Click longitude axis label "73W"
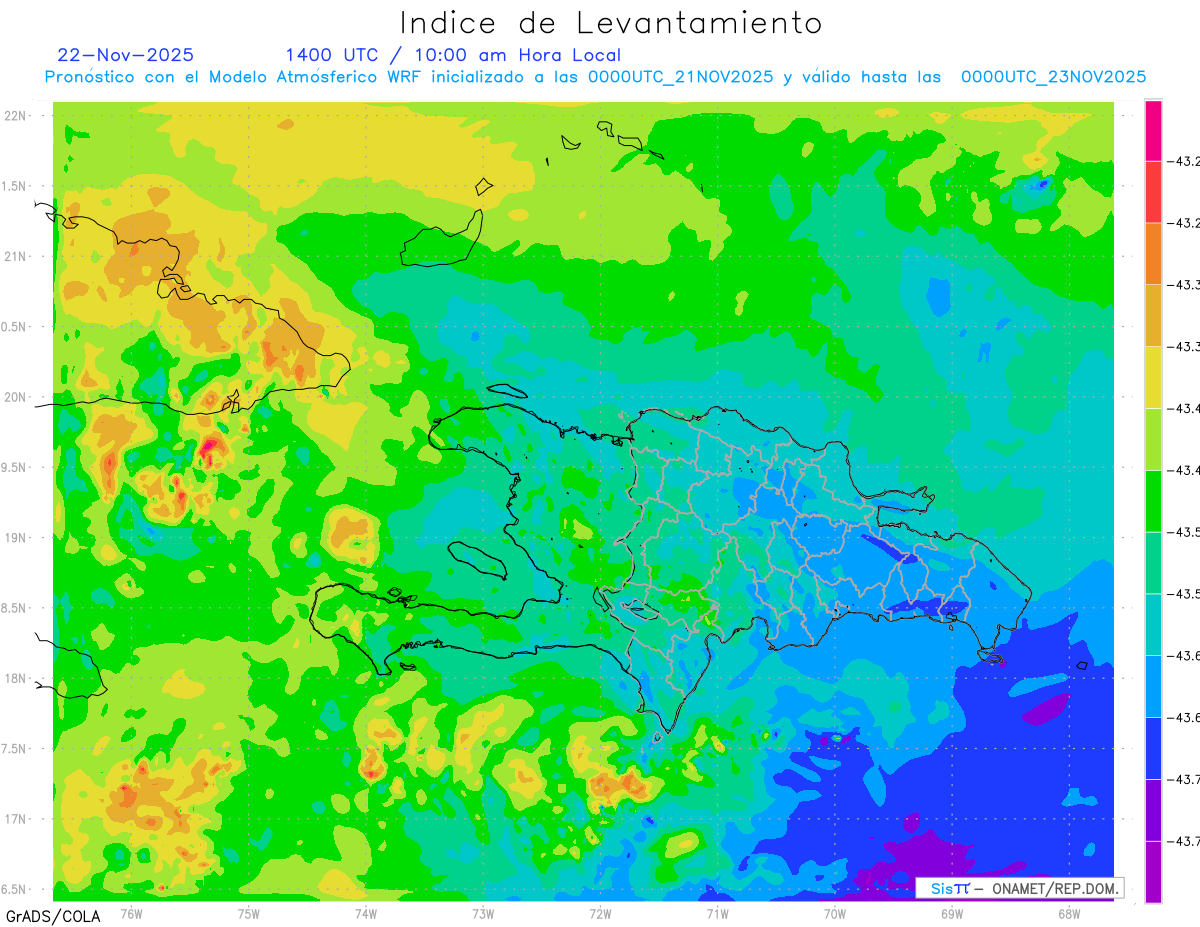Viewport: 1200px width, 927px height. 483,914
